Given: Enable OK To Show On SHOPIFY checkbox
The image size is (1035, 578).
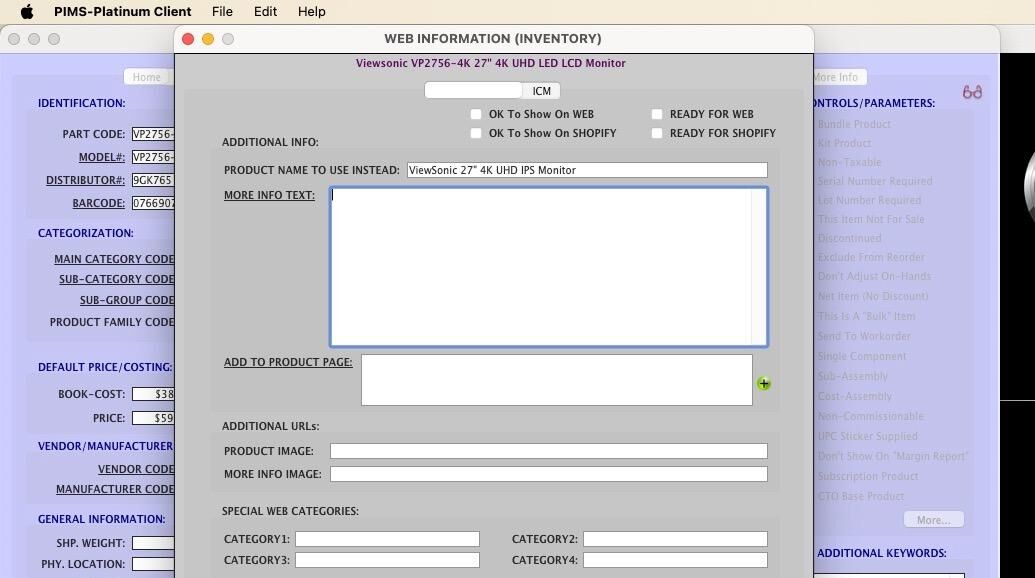Looking at the screenshot, I should (x=476, y=133).
